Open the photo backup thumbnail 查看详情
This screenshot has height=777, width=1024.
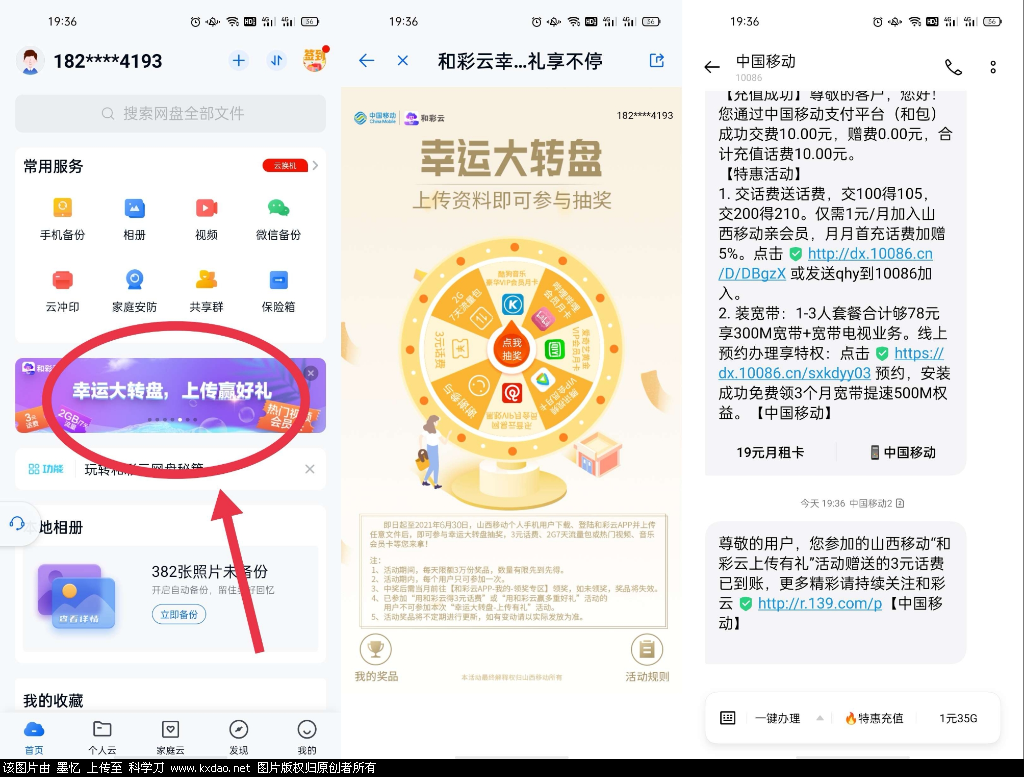click(x=77, y=597)
